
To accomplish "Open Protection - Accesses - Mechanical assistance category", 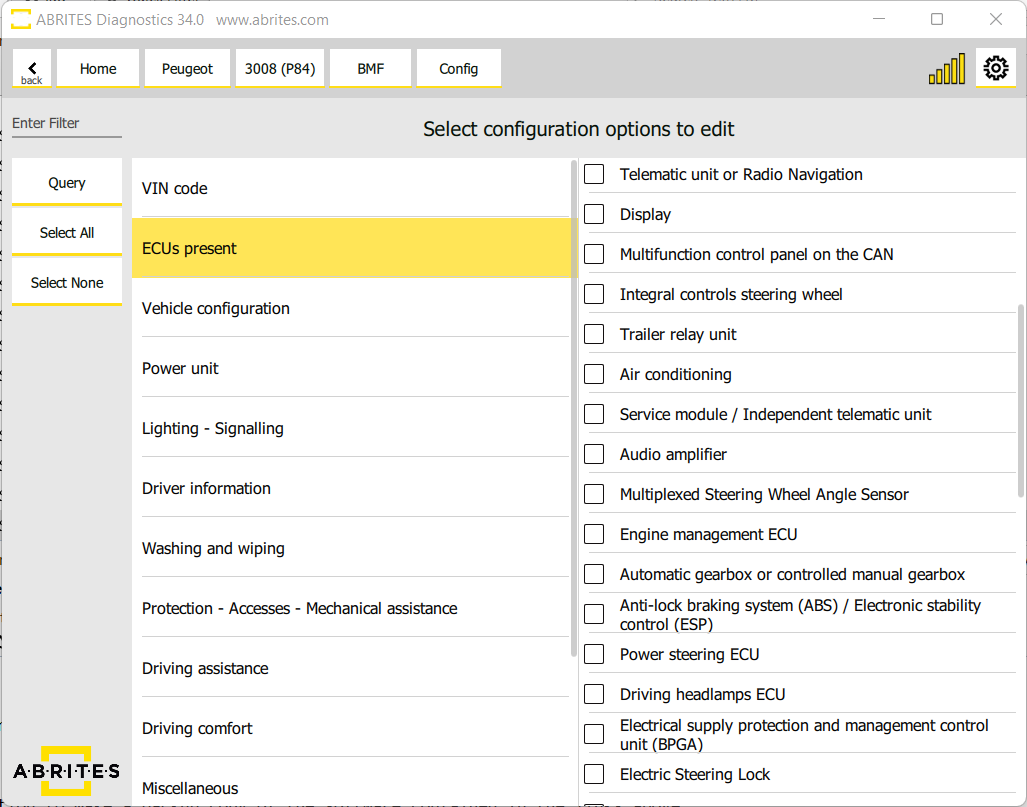I will coord(355,608).
